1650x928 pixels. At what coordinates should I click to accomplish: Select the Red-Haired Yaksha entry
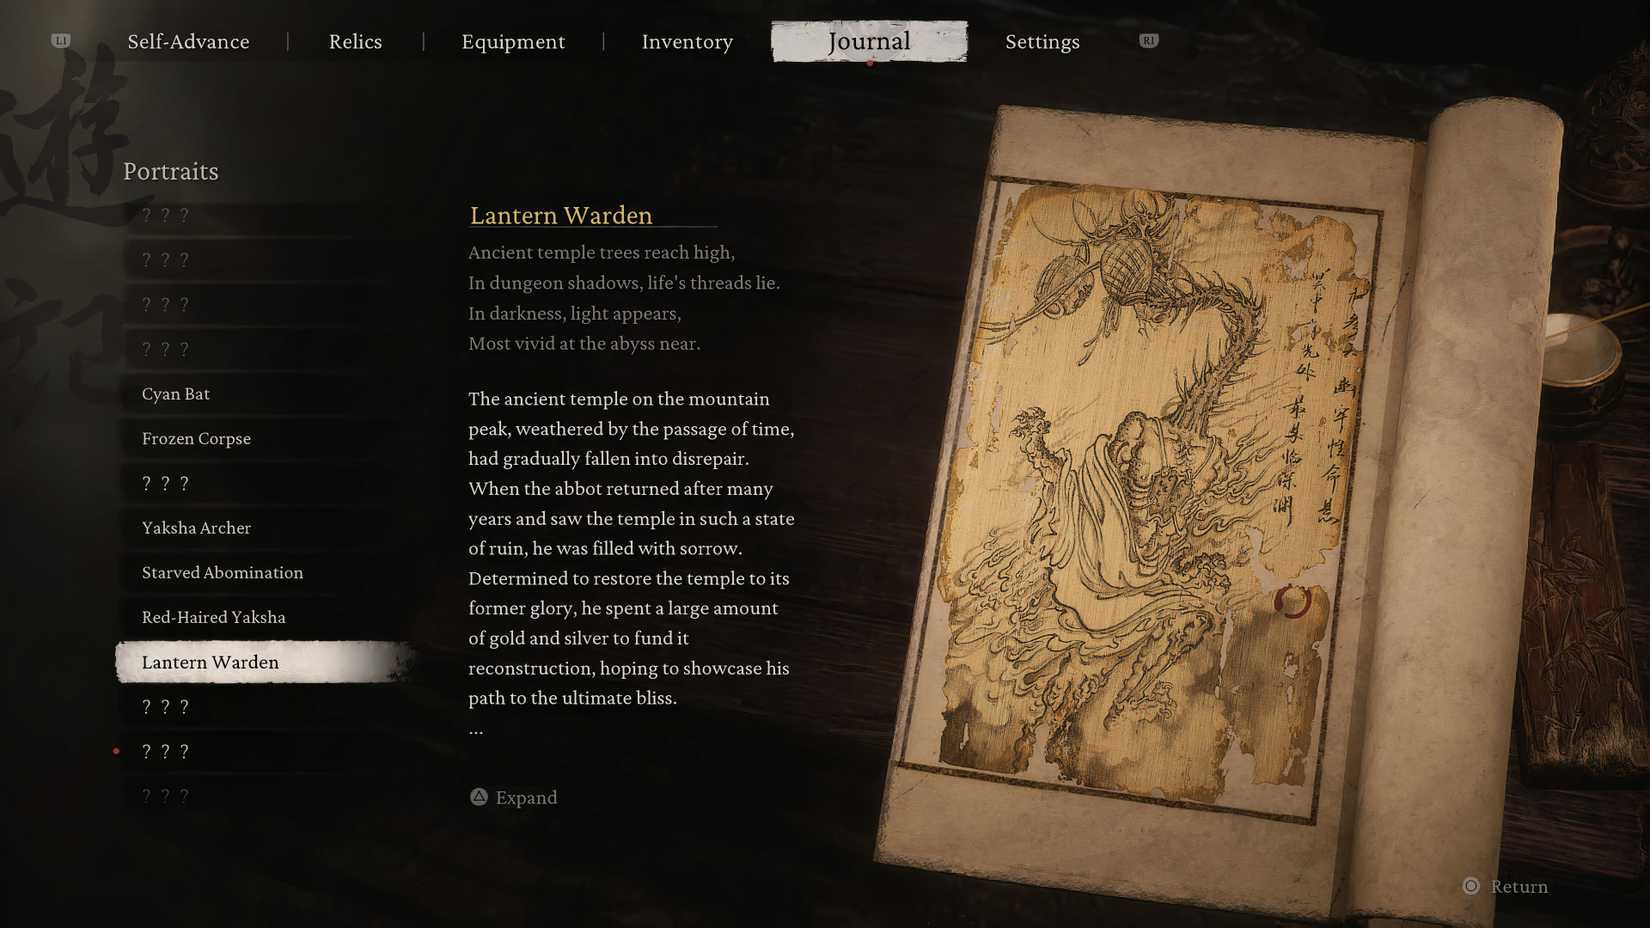(214, 617)
